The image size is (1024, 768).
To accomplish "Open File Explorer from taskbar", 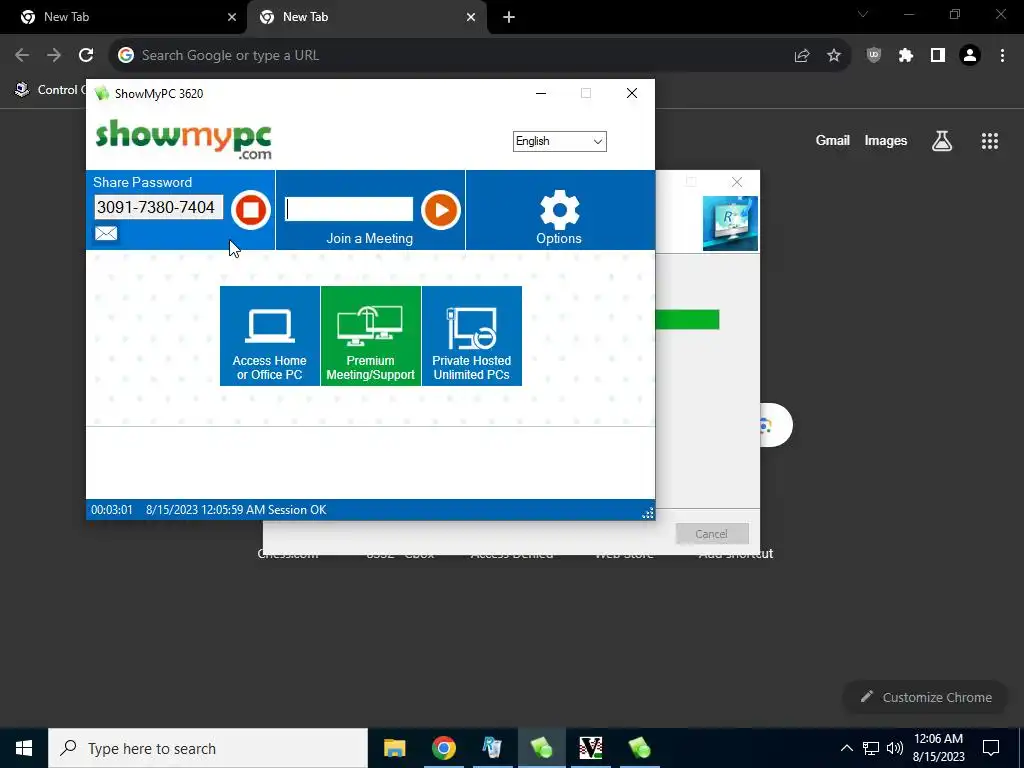I will pos(394,748).
